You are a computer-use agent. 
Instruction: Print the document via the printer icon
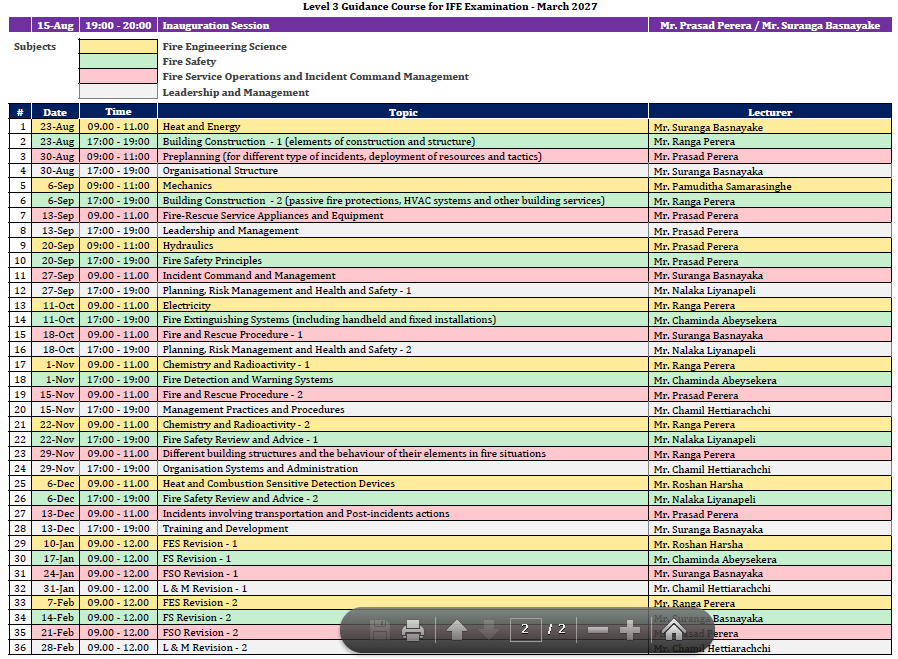click(x=413, y=630)
